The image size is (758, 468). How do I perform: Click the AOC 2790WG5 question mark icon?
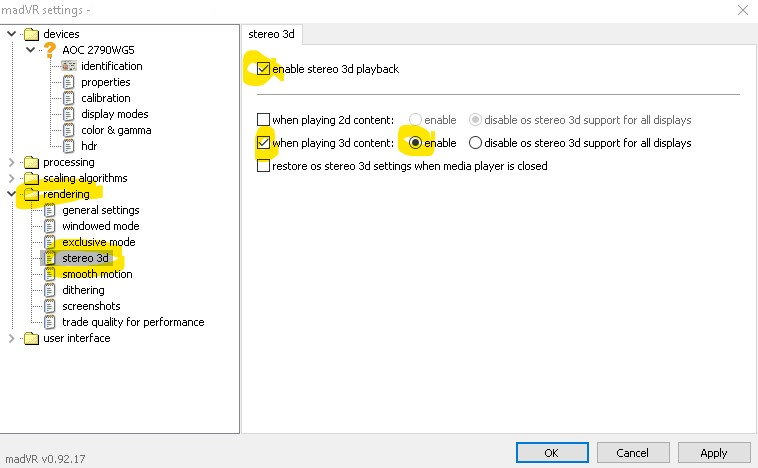tap(49, 49)
